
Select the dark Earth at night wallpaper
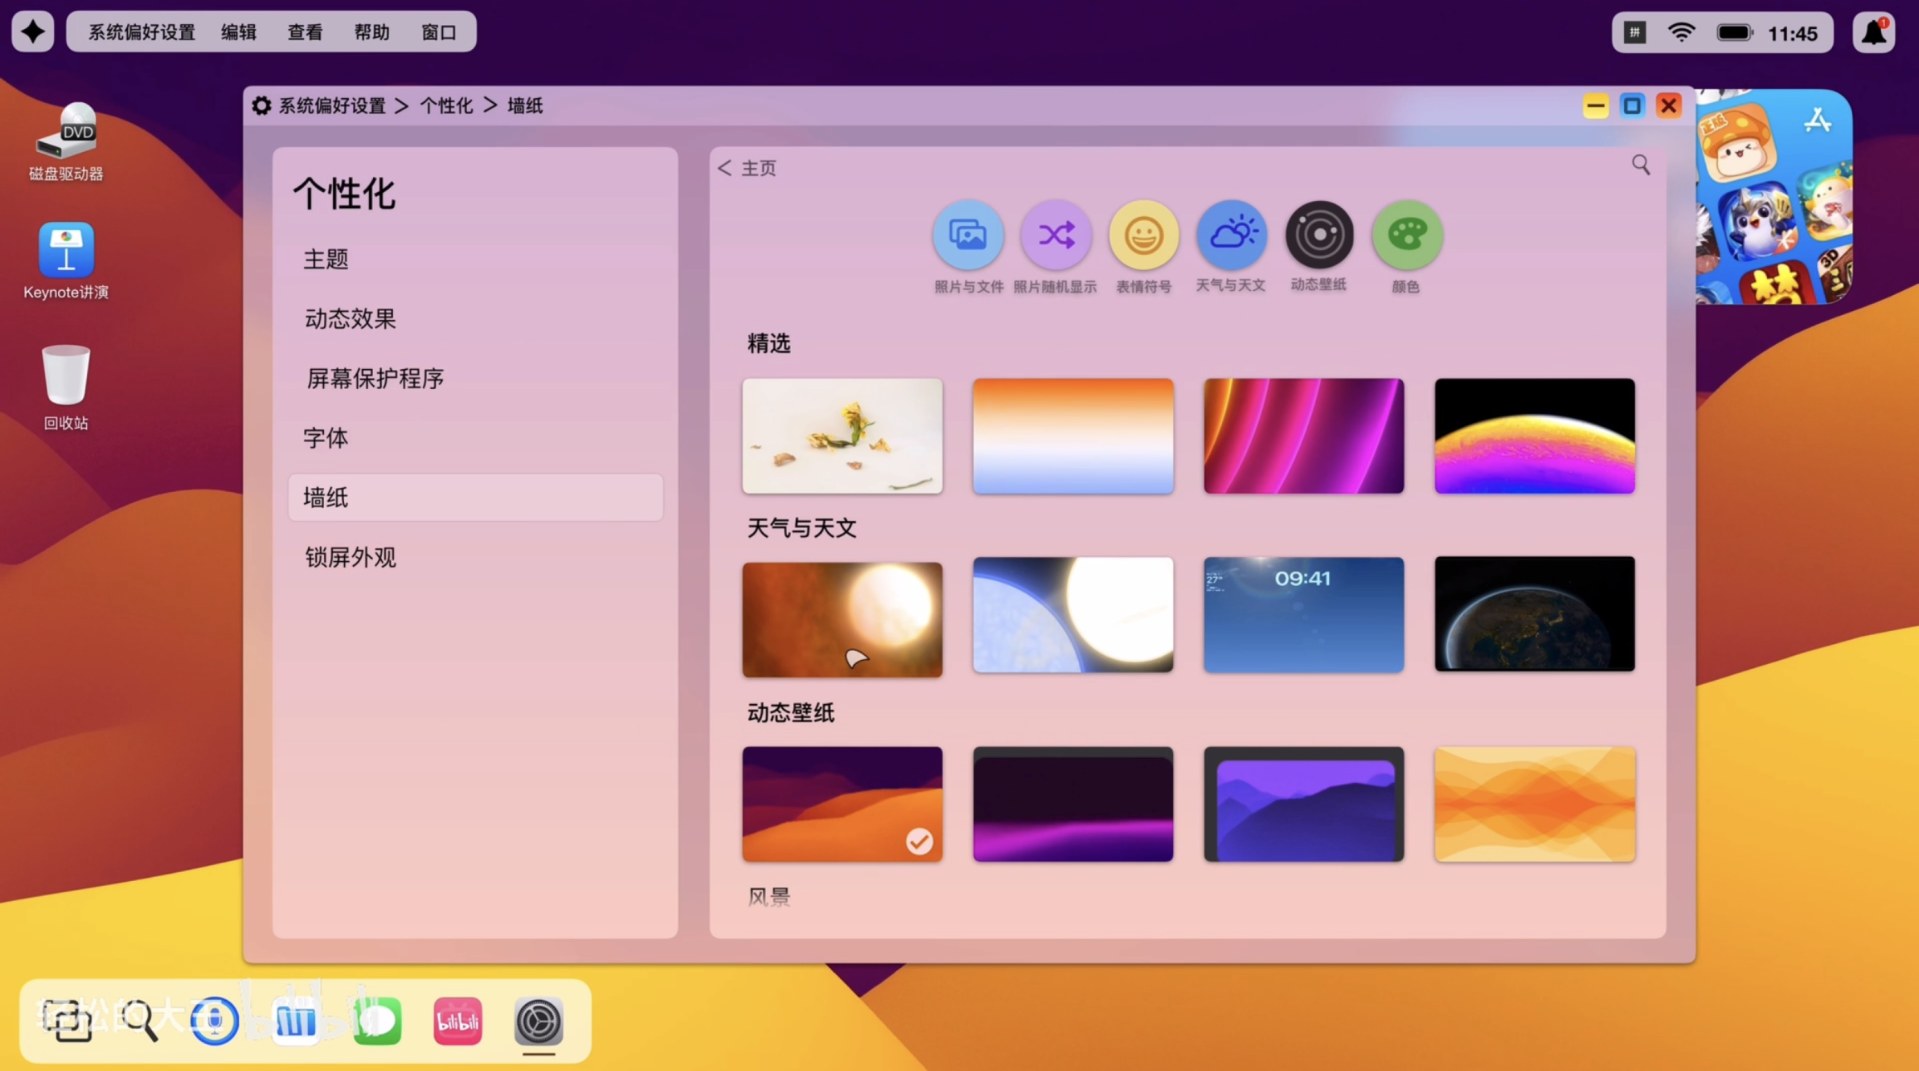point(1535,615)
